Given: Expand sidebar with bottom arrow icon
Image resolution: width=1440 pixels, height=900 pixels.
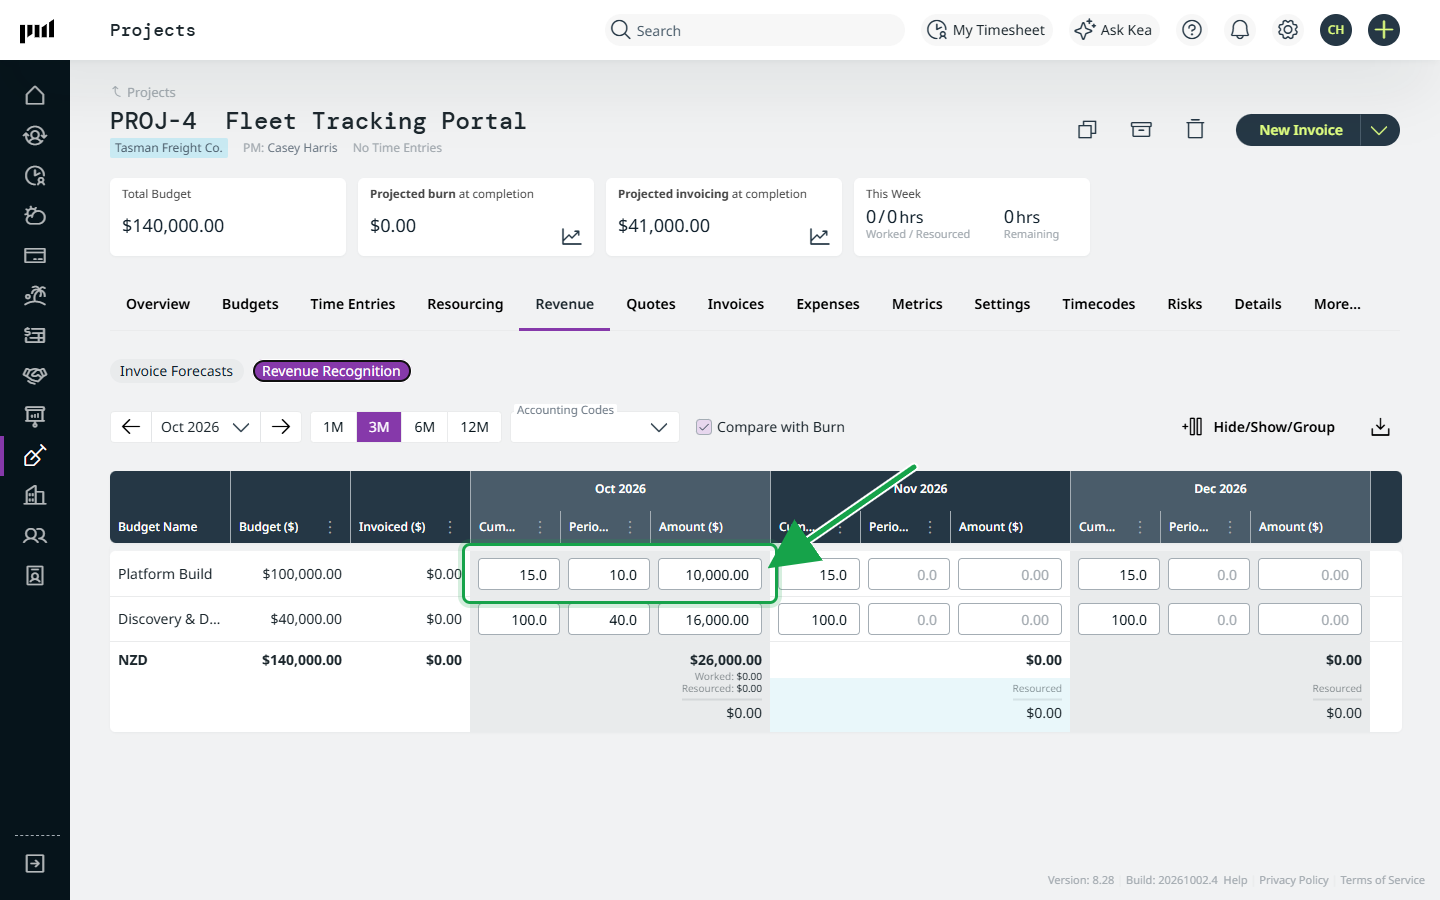Looking at the screenshot, I should pos(35,863).
